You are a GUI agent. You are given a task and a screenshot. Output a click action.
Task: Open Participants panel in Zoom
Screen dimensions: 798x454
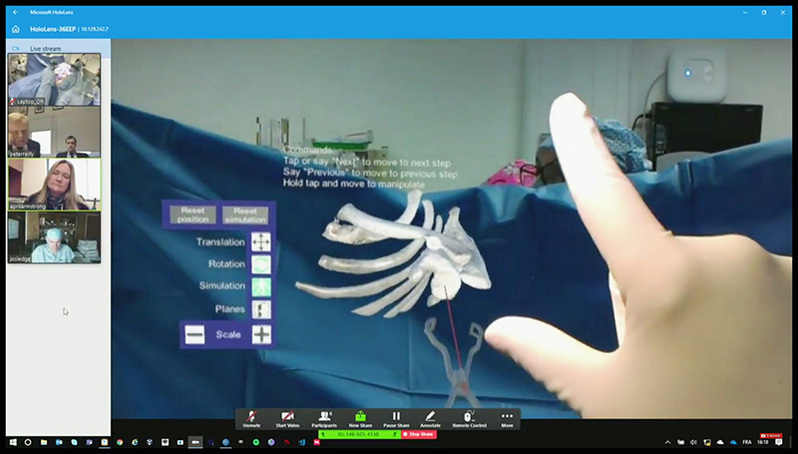click(x=324, y=419)
